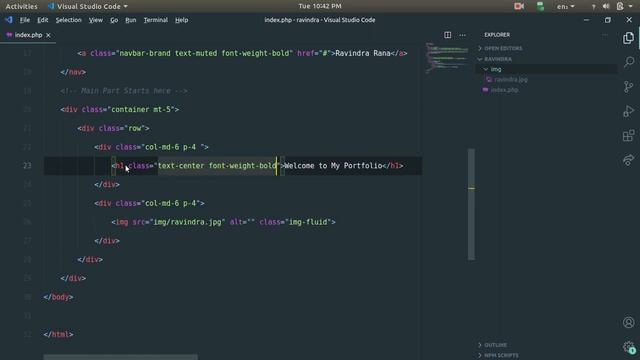
Task: Open the Accounts menu icon
Action: pos(629,322)
